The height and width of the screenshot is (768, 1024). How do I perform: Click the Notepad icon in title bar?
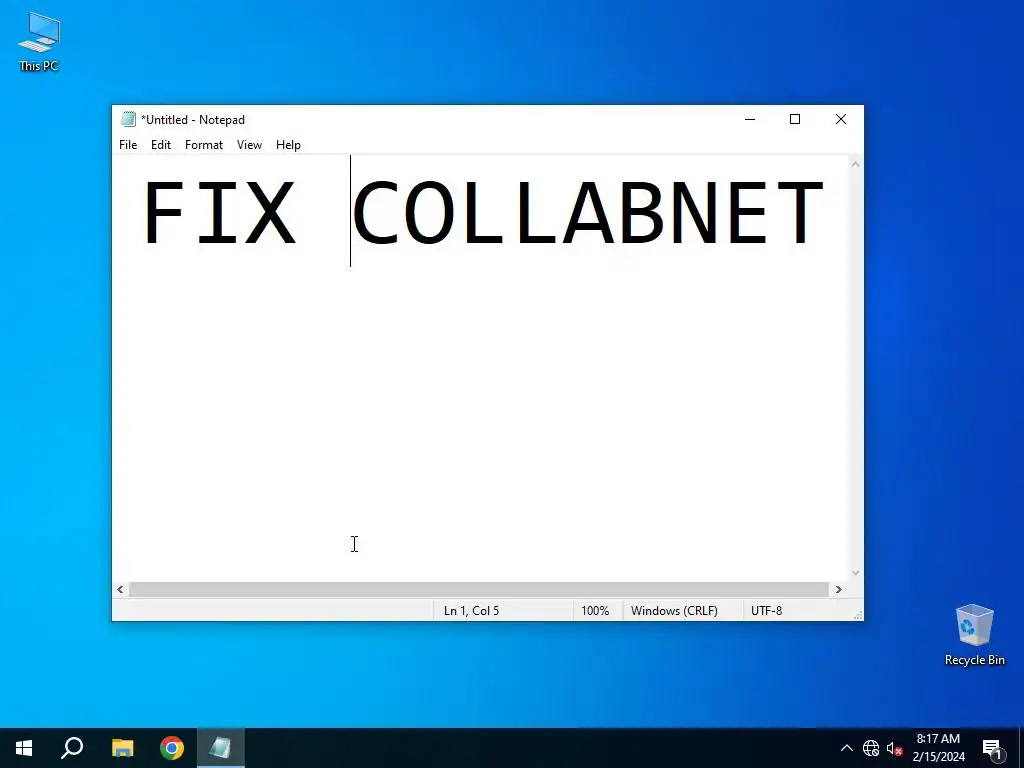click(128, 120)
